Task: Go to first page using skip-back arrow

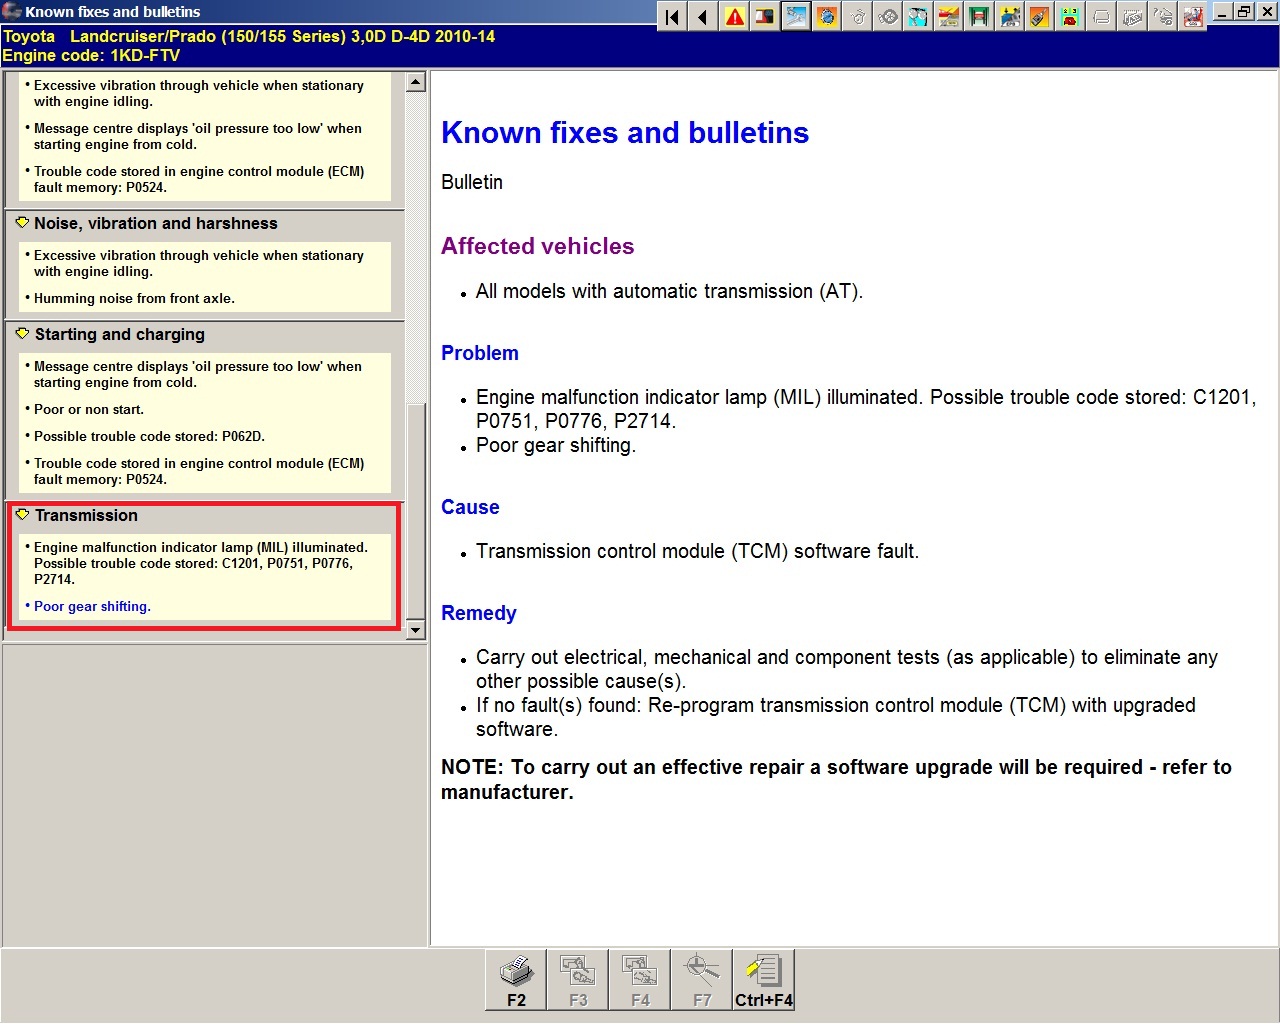Action: [673, 17]
